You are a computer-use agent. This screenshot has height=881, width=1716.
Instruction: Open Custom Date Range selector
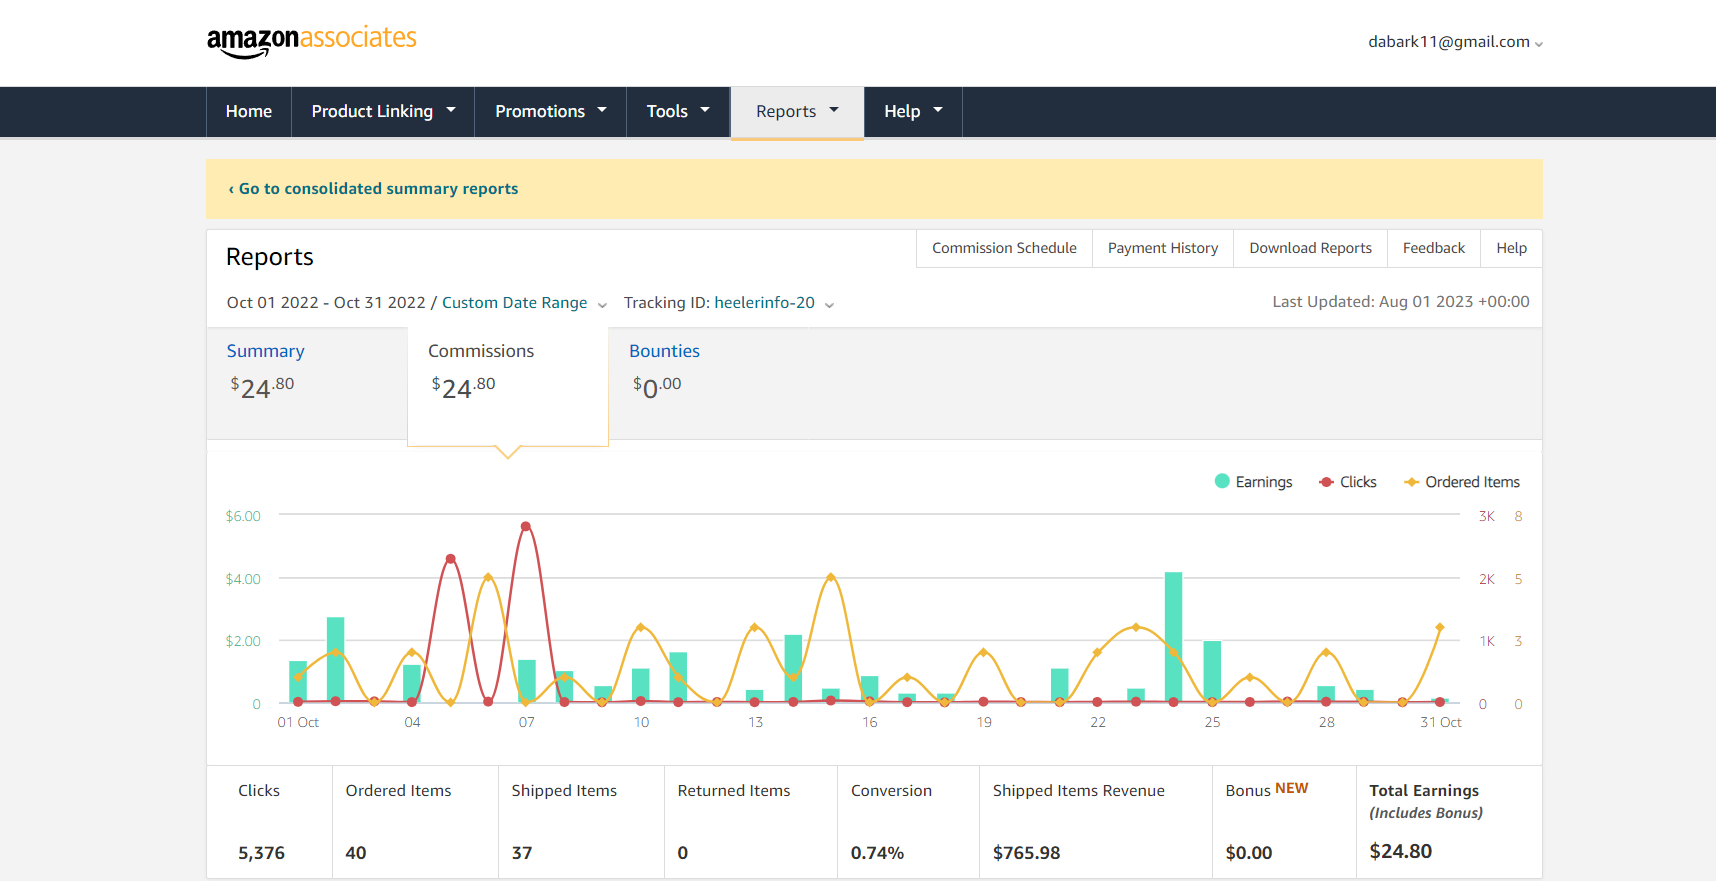pyautogui.click(x=524, y=303)
